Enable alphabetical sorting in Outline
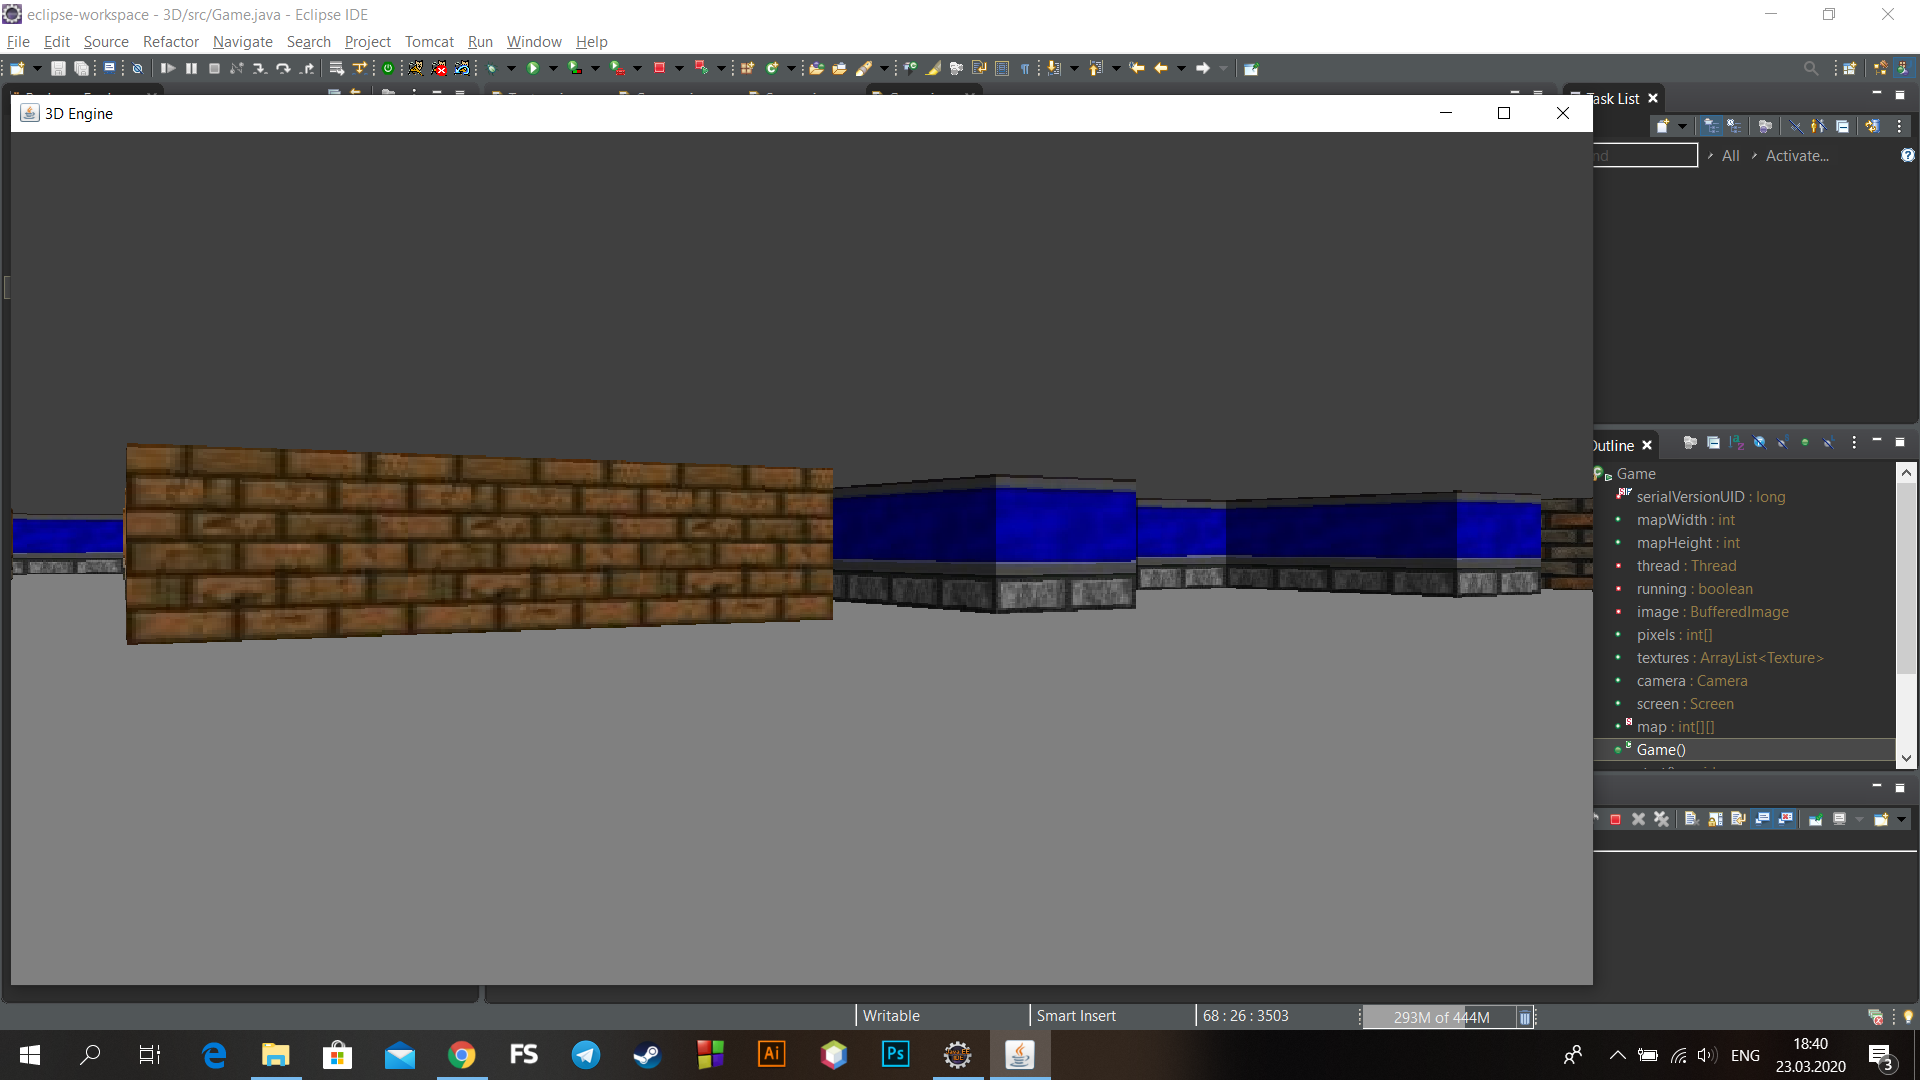1920x1080 pixels. 1736,444
